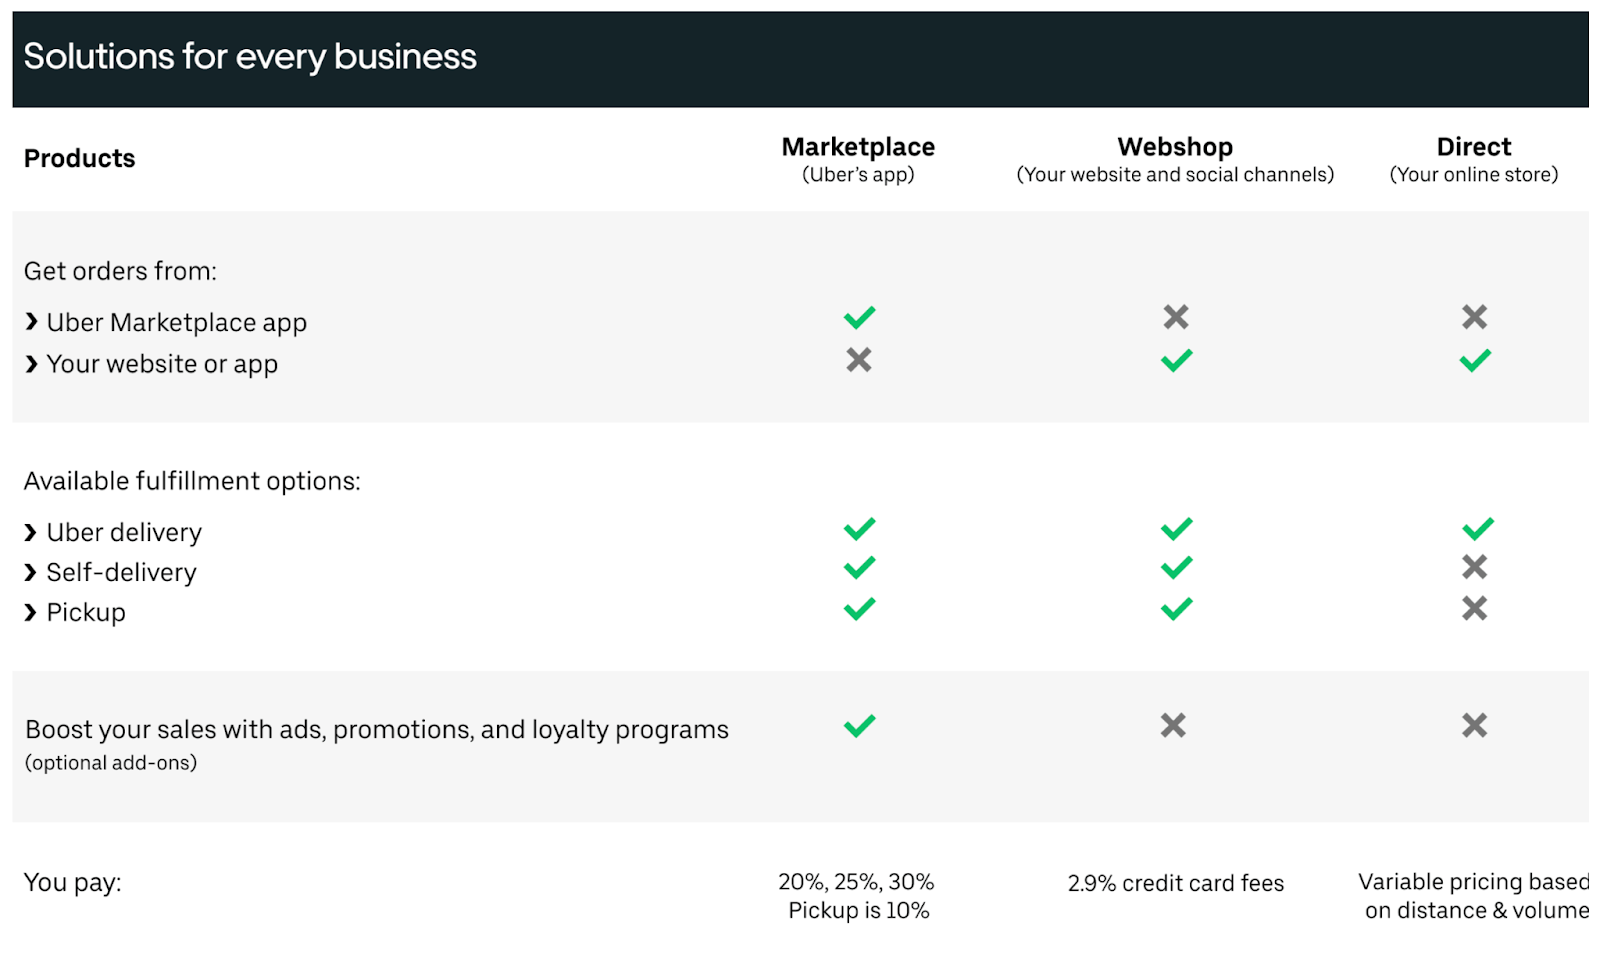Click green checkmark for Webshop Self-delivery
The width and height of the screenshot is (1600, 955).
pyautogui.click(x=1176, y=568)
